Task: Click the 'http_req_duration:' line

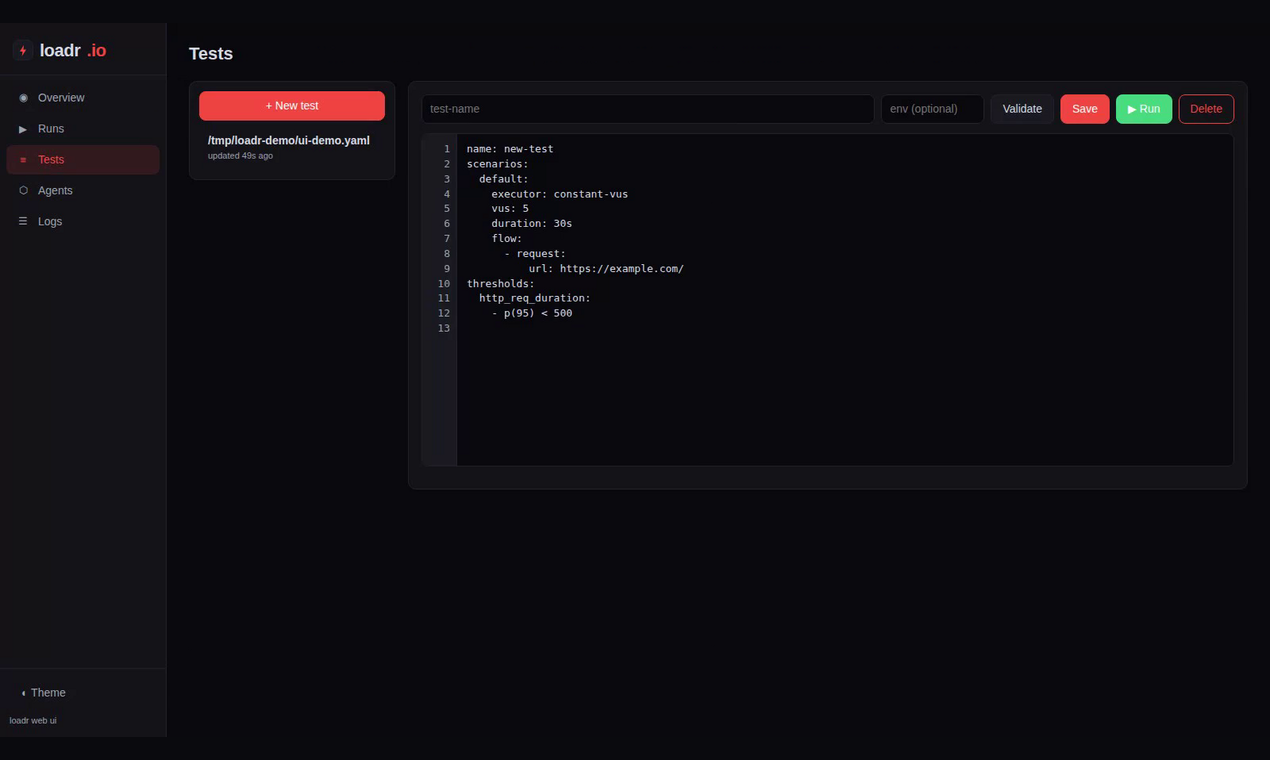Action: click(x=535, y=298)
